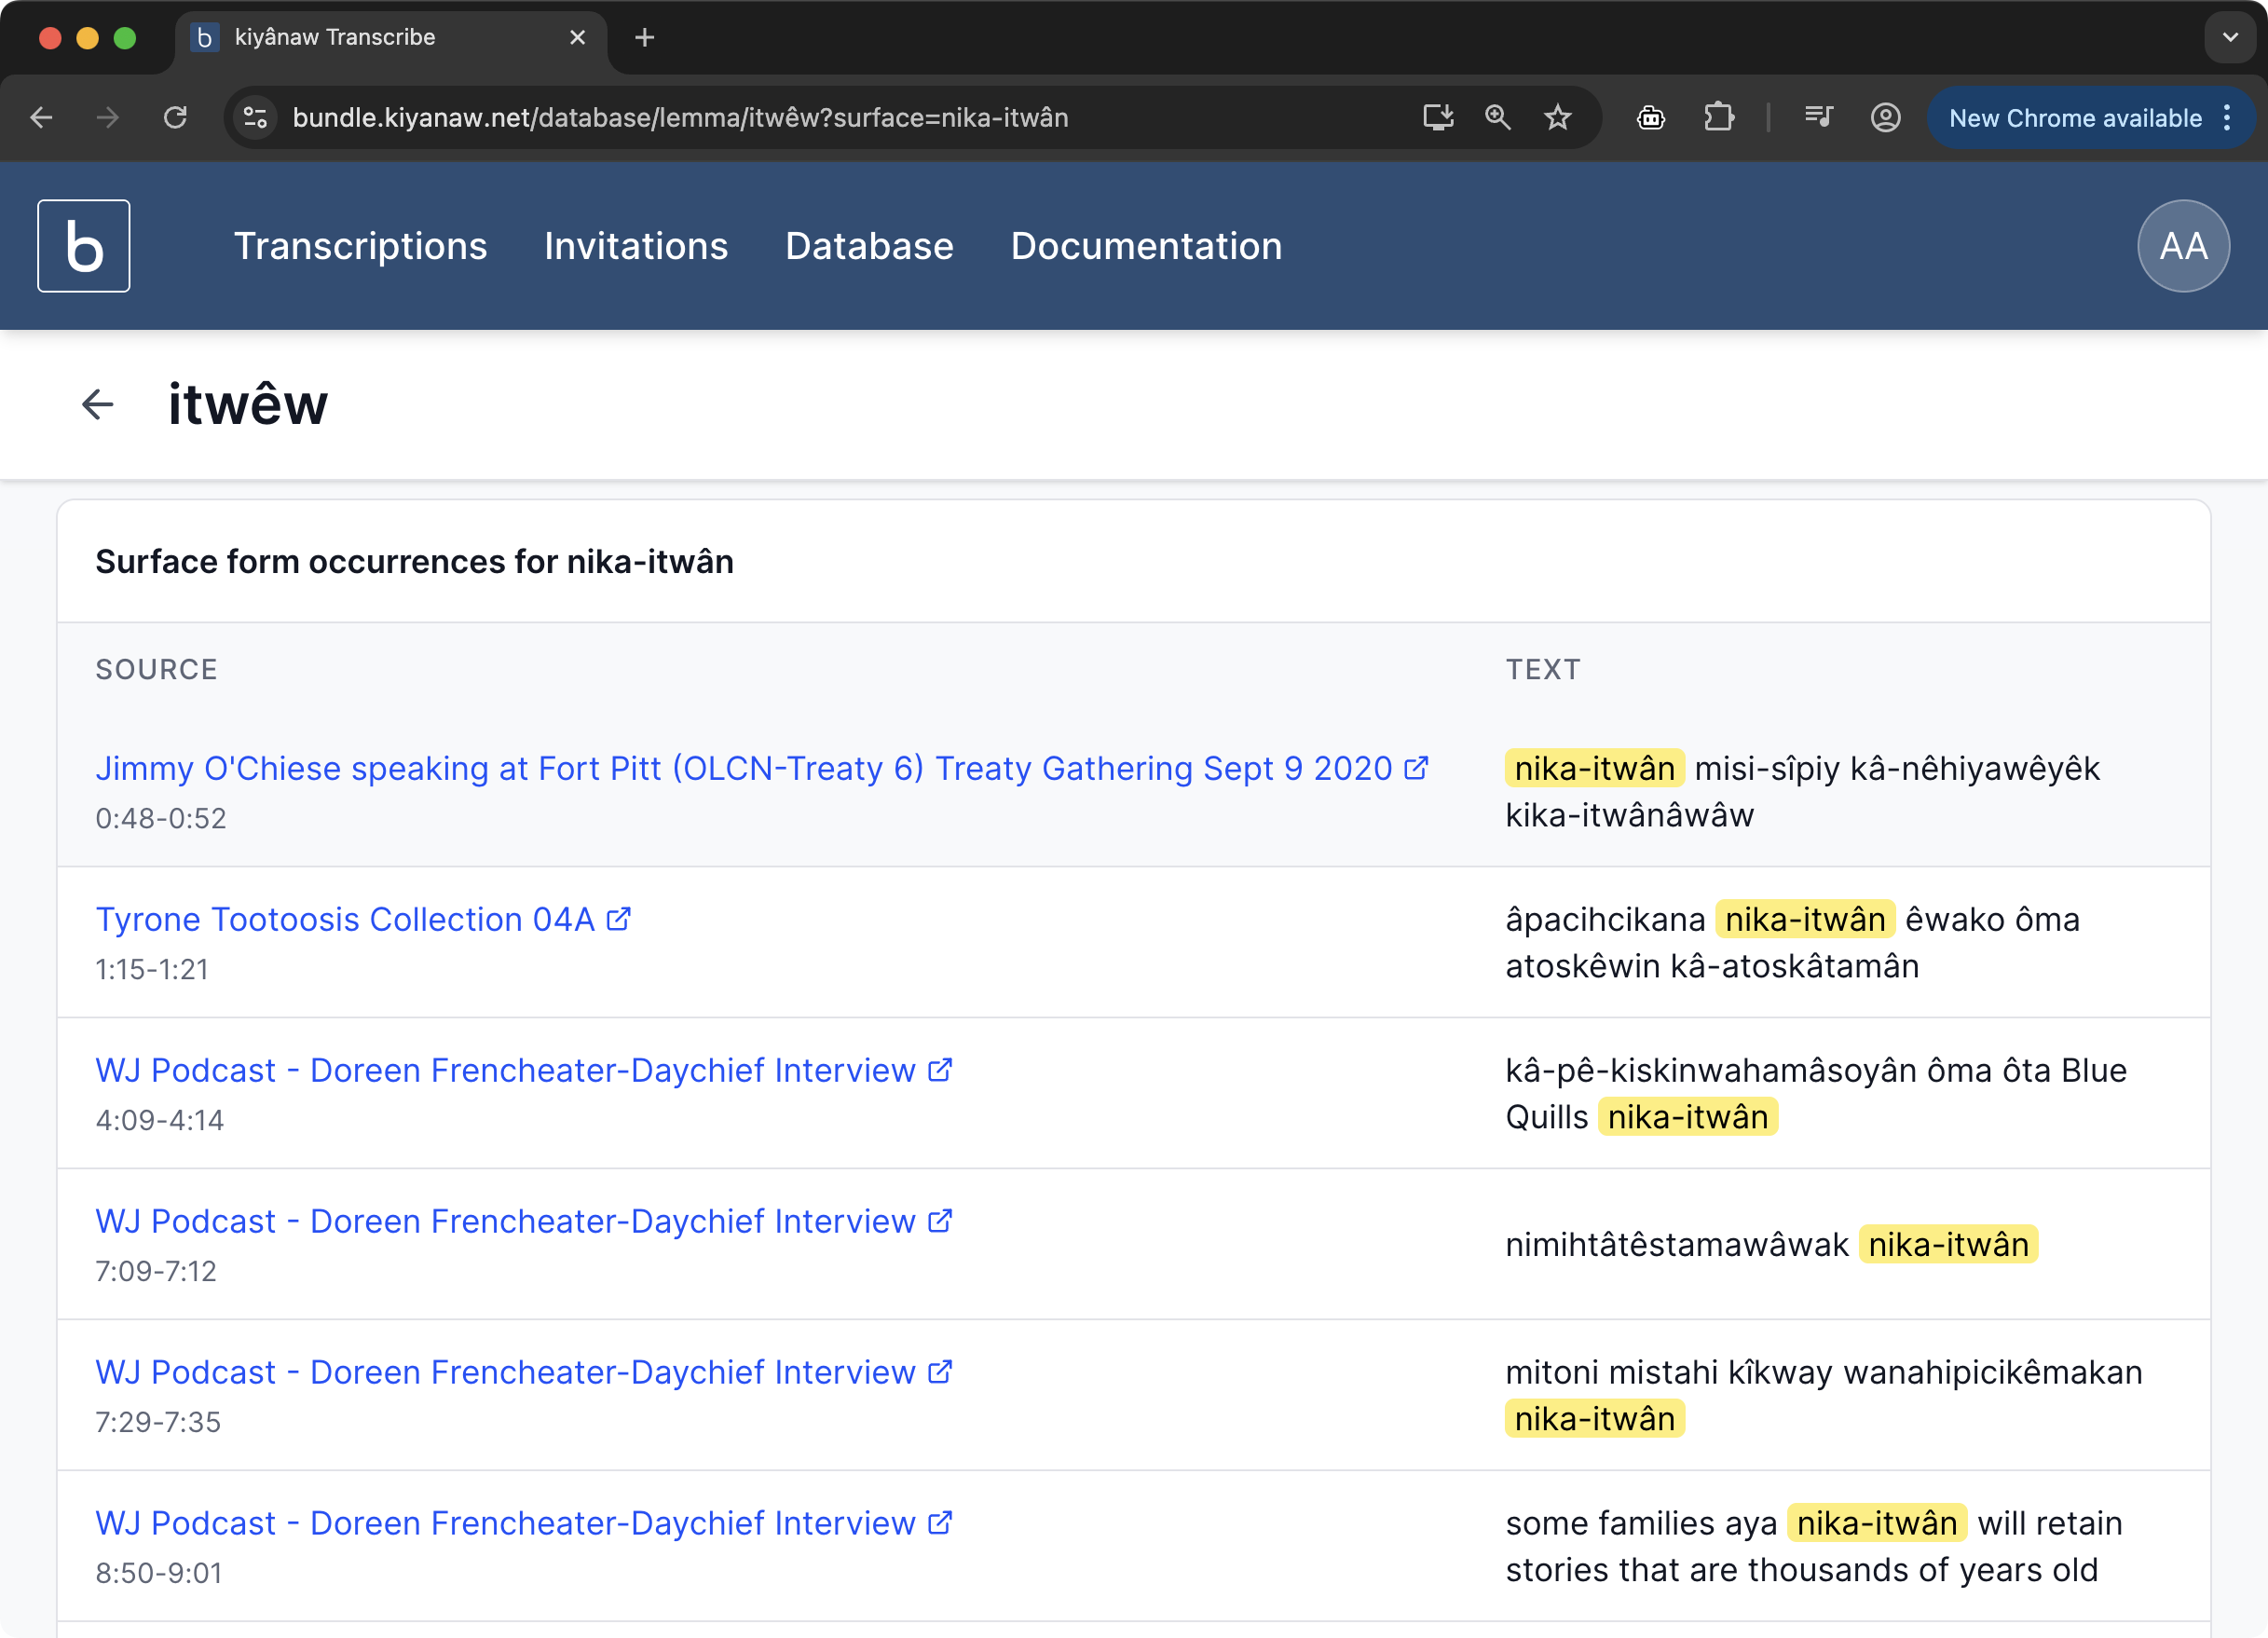Click the kiyânaw 'b' logo
Screen dimensions: 2268x1638
coord(84,246)
